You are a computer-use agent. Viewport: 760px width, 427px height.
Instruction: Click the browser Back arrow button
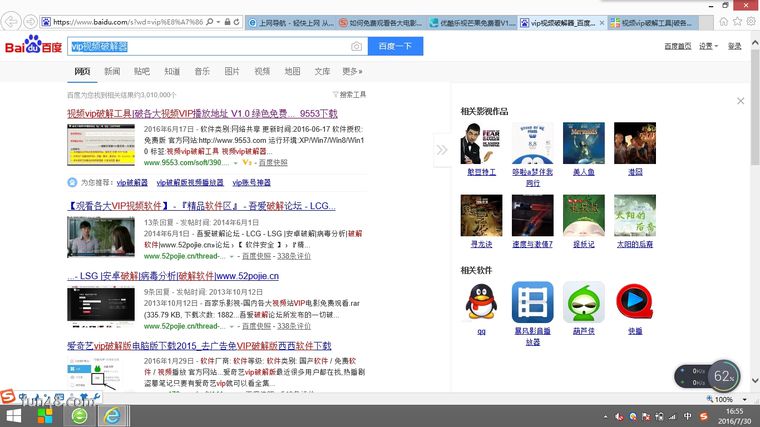click(x=11, y=21)
